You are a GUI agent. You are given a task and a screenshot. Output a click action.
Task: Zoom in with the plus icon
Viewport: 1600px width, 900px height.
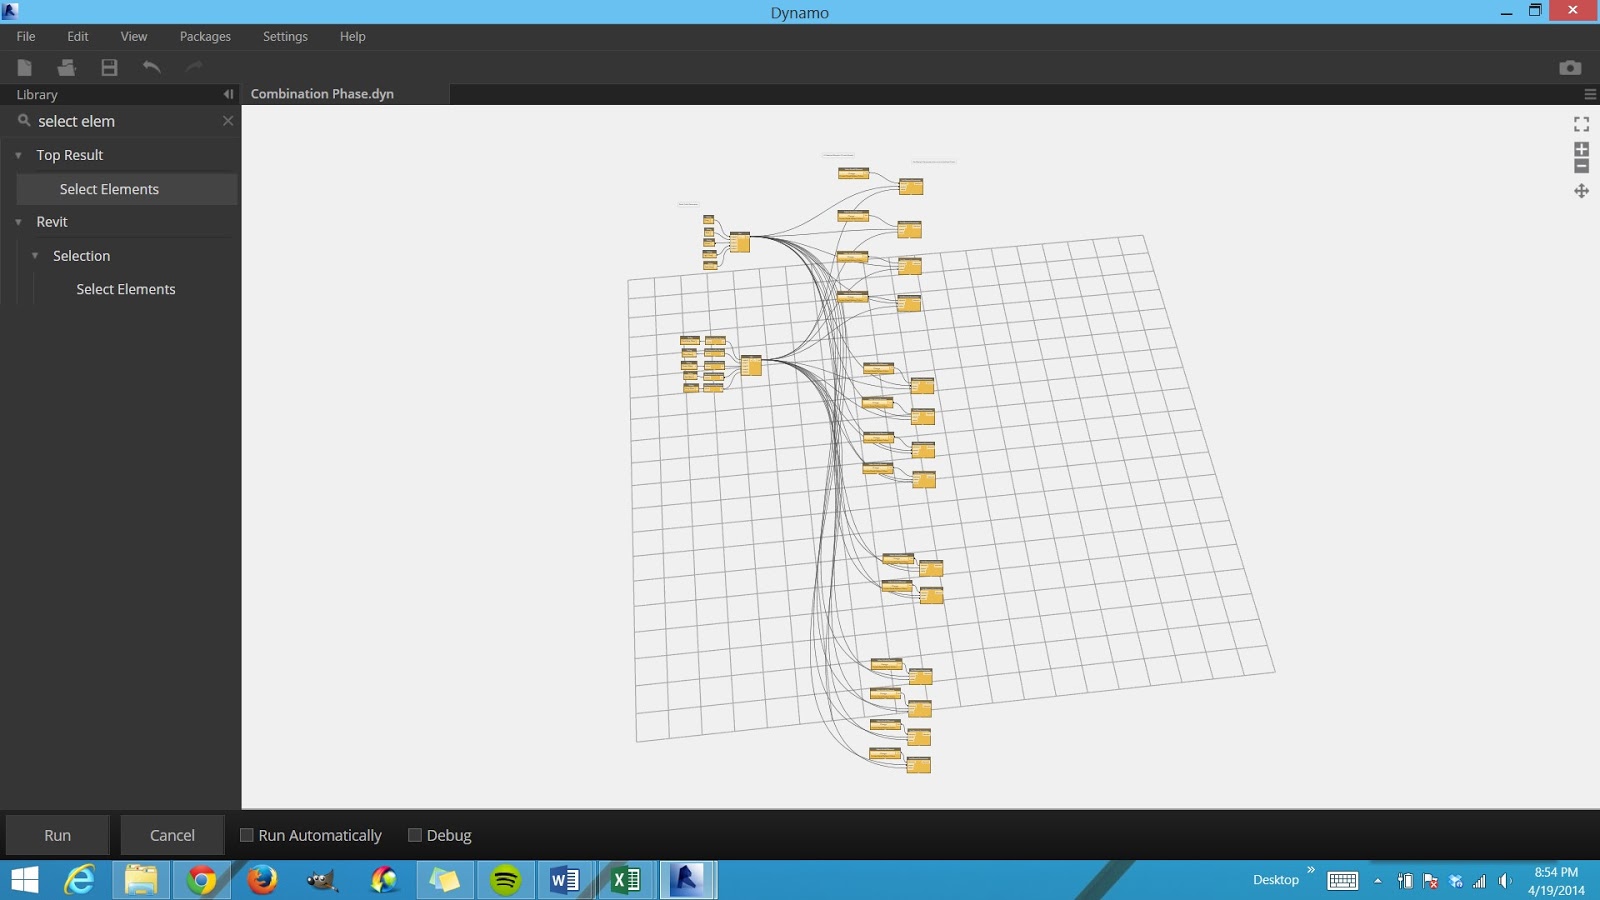[x=1581, y=149]
